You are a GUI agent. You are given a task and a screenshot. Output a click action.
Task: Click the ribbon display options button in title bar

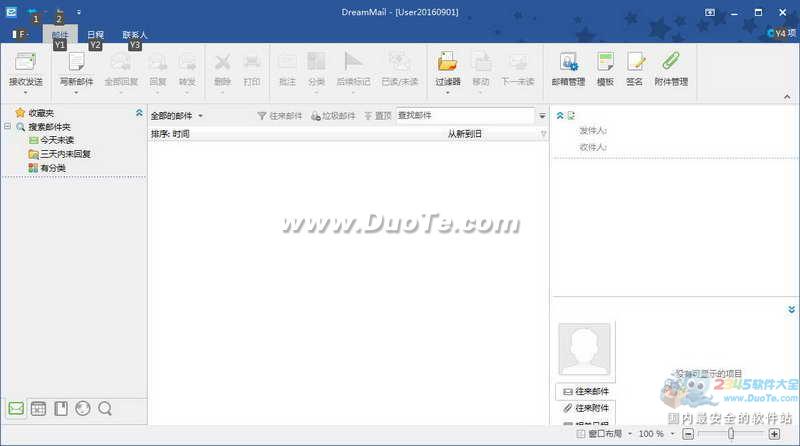click(710, 12)
